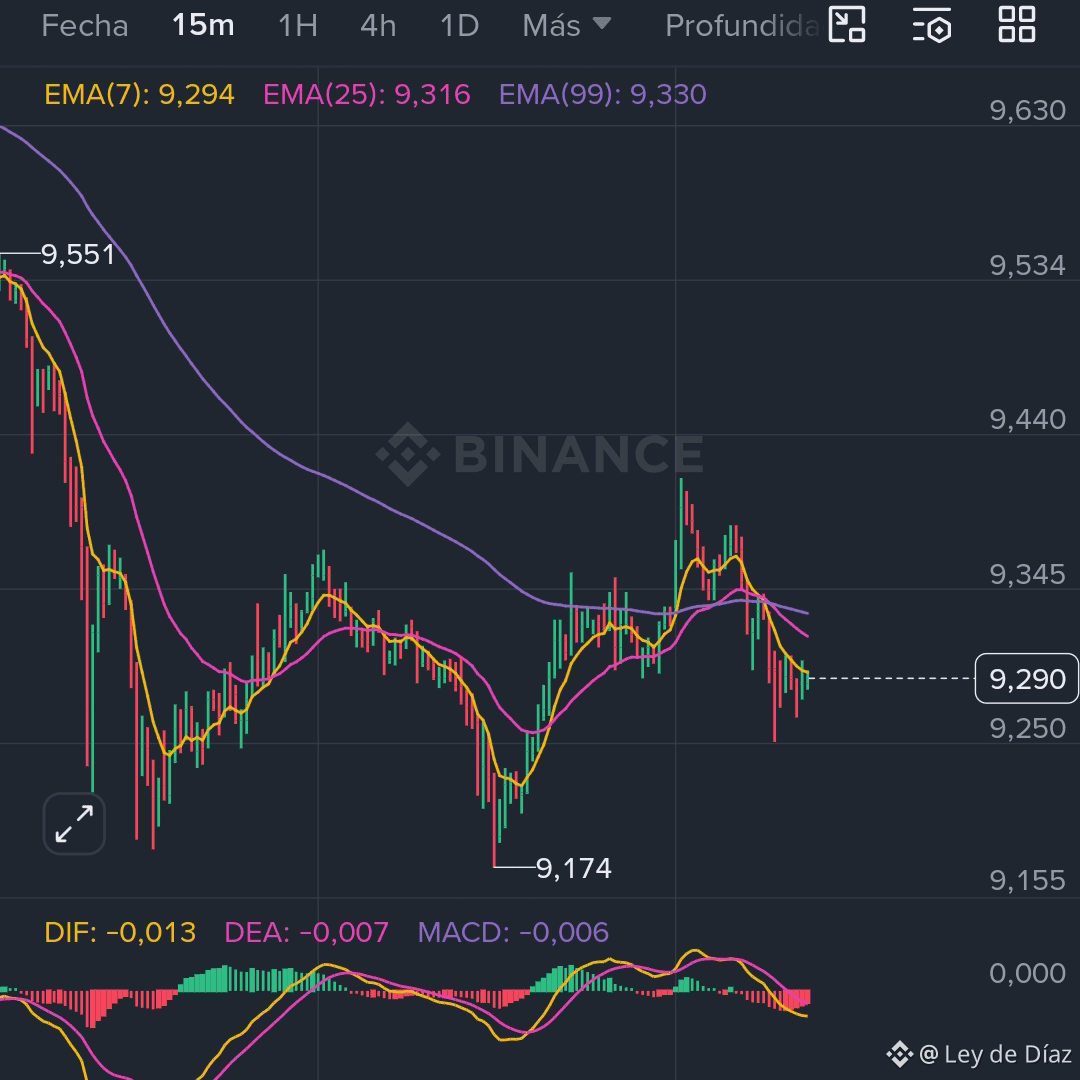Open the Más timeframe dropdown
Viewport: 1080px width, 1080px height.
(x=566, y=26)
